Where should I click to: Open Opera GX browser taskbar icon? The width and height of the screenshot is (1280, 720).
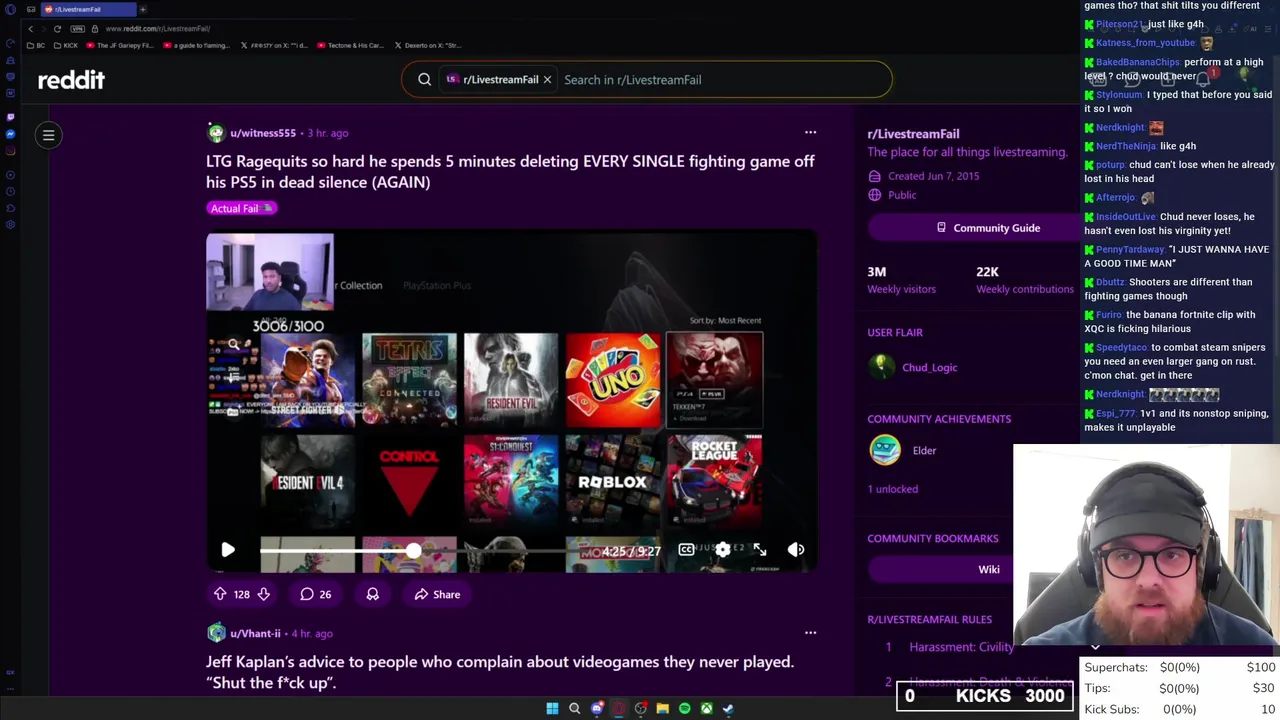click(x=619, y=708)
